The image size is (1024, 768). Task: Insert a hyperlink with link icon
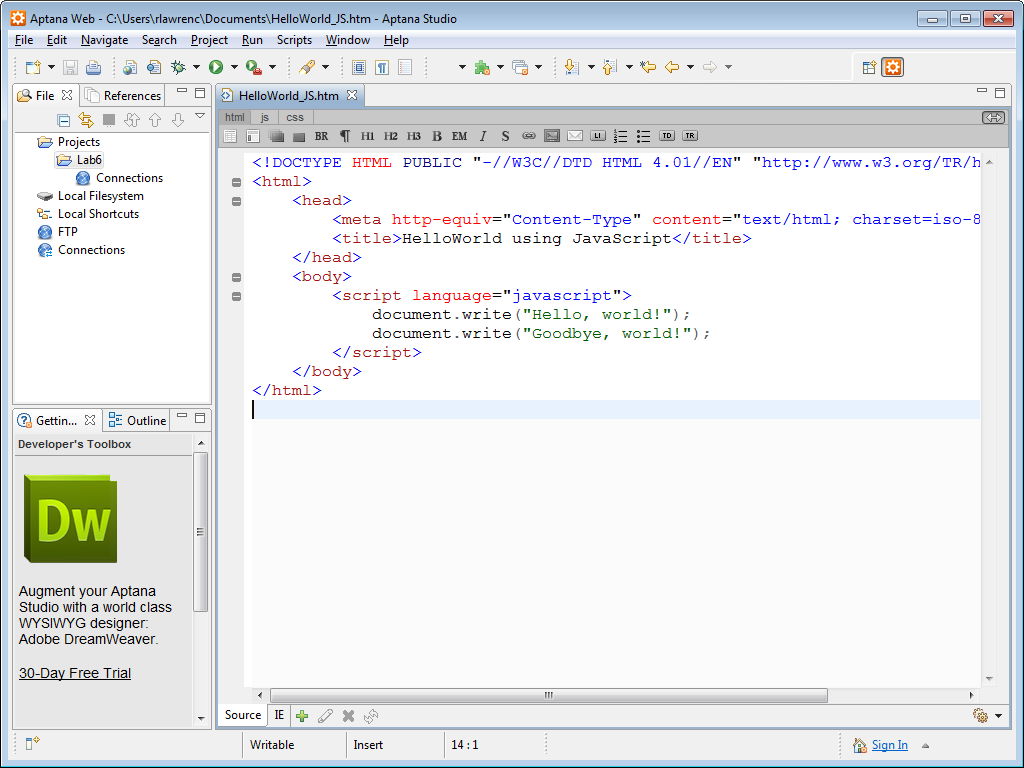pyautogui.click(x=529, y=136)
